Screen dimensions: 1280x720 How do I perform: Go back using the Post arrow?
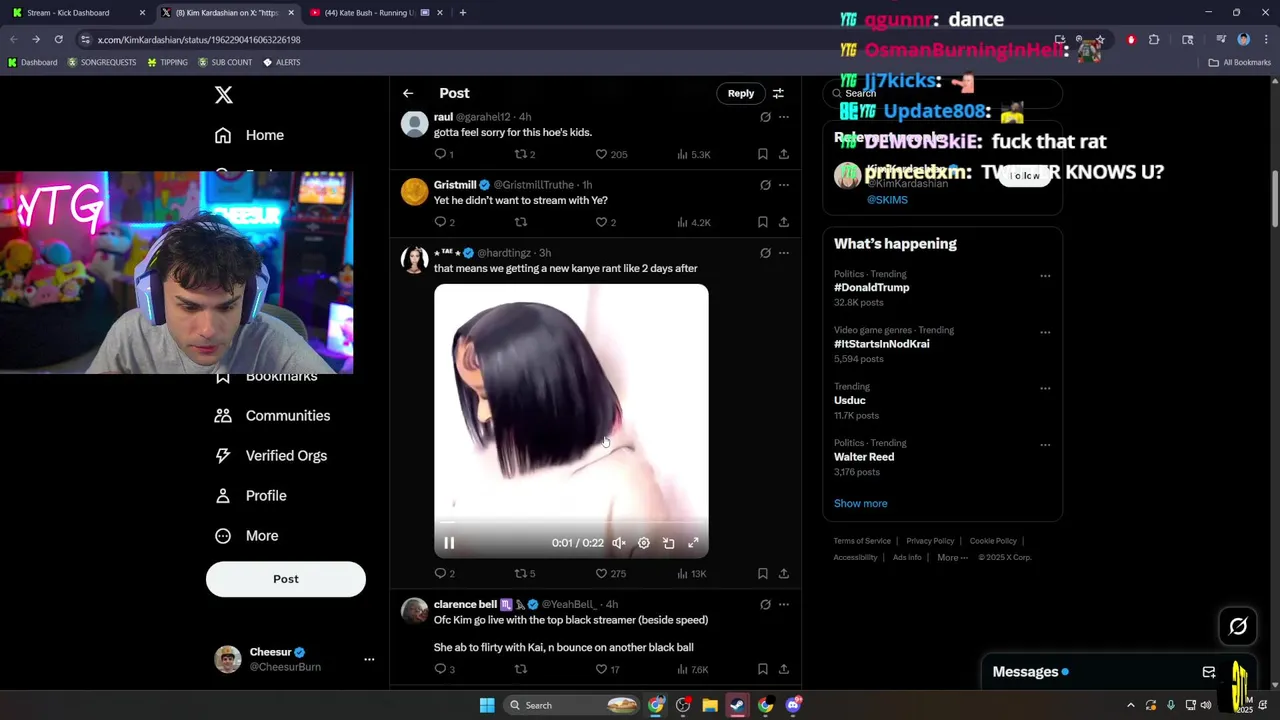tap(408, 93)
